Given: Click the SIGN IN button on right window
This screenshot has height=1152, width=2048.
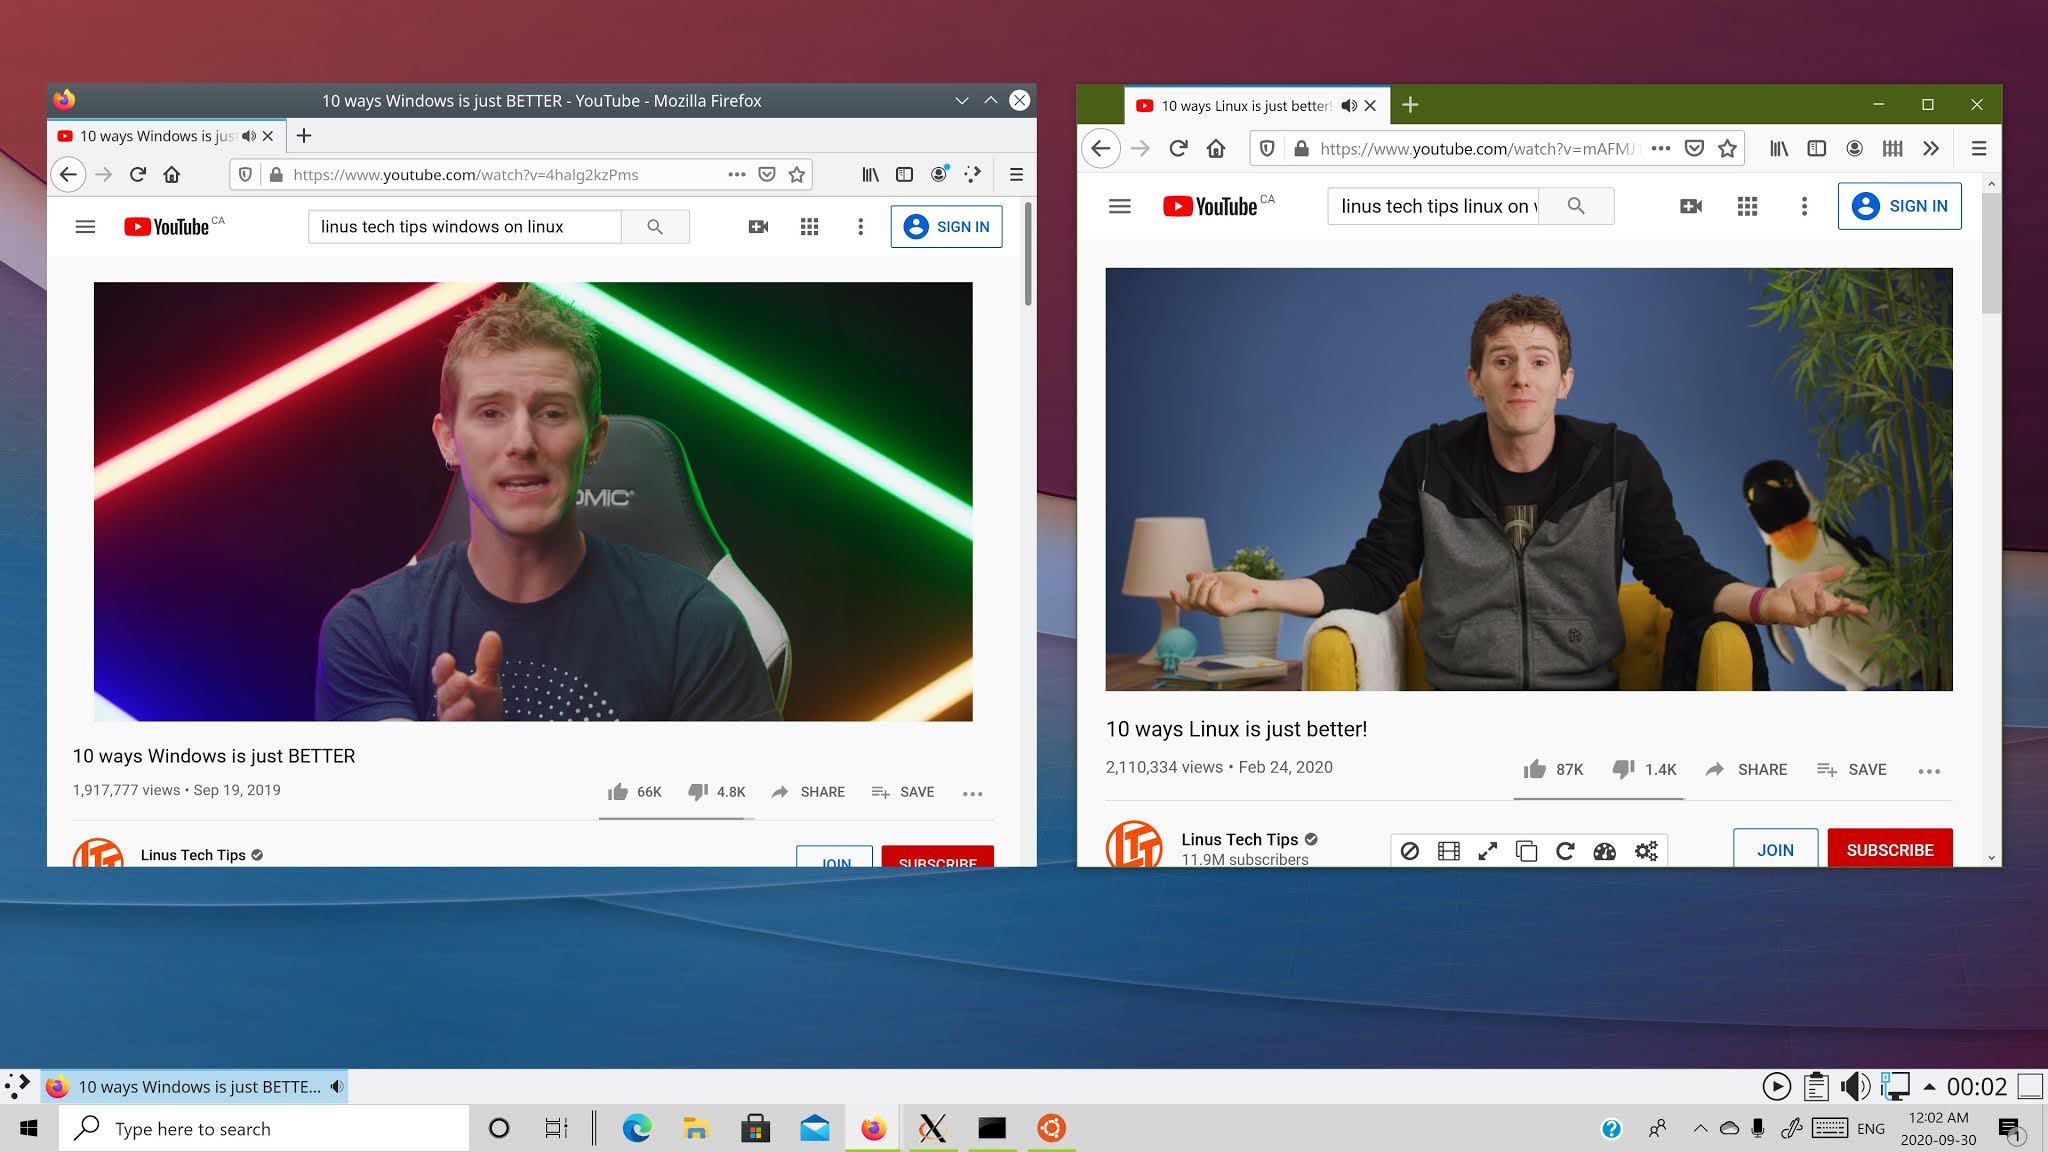Looking at the screenshot, I should click(1900, 206).
